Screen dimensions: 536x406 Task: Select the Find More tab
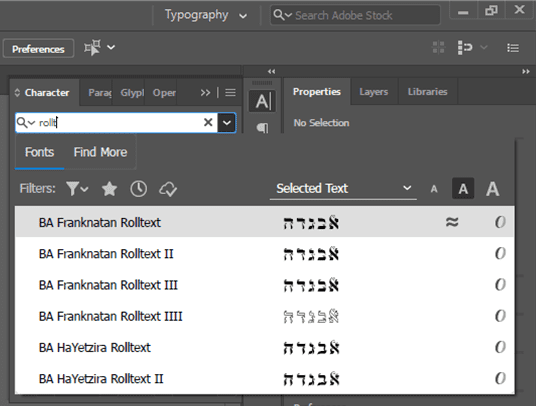pos(100,152)
